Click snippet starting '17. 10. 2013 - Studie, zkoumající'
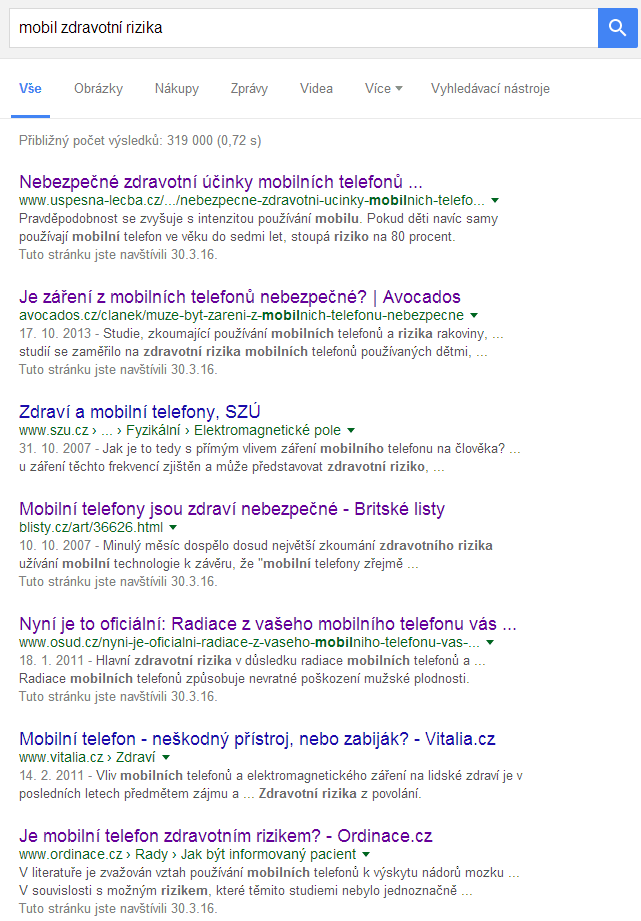This screenshot has height=921, width=641. coord(261,343)
